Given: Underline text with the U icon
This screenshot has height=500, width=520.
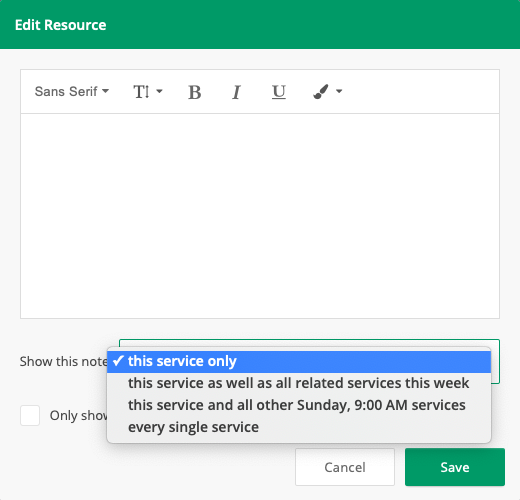Looking at the screenshot, I should coord(279,92).
